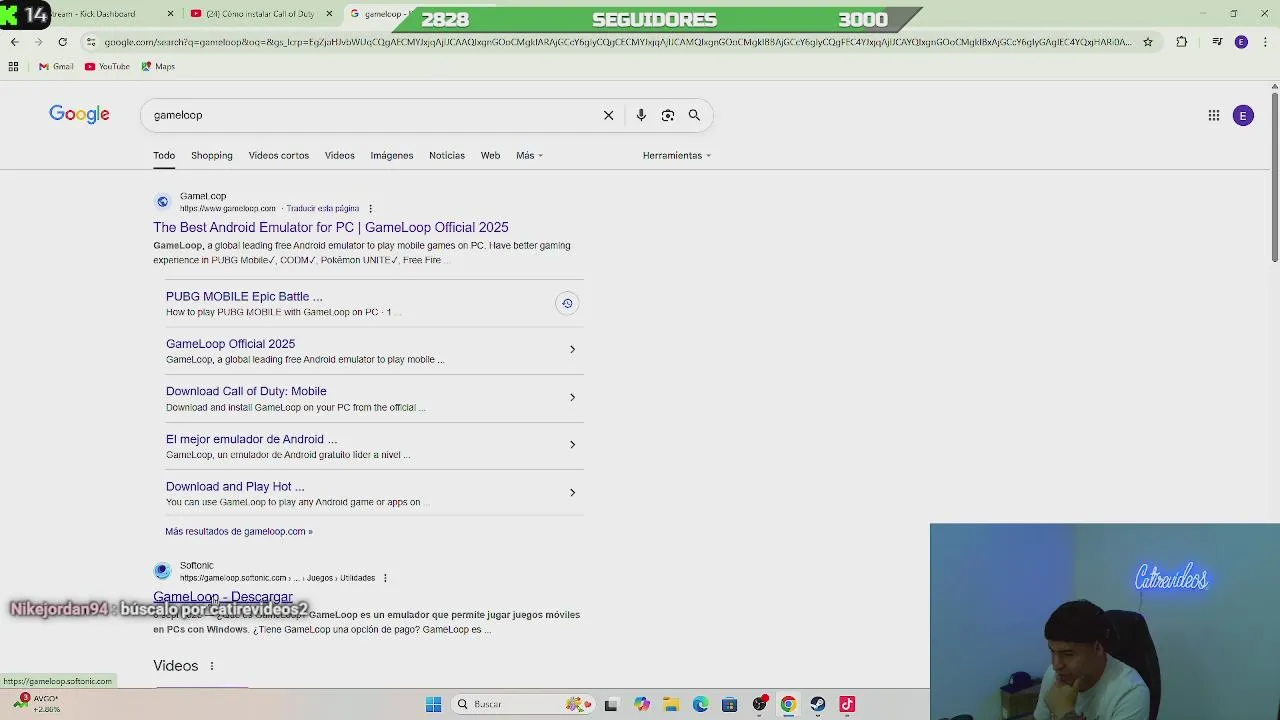Open Search by image (Lens) icon
The height and width of the screenshot is (720, 1280).
click(x=668, y=115)
